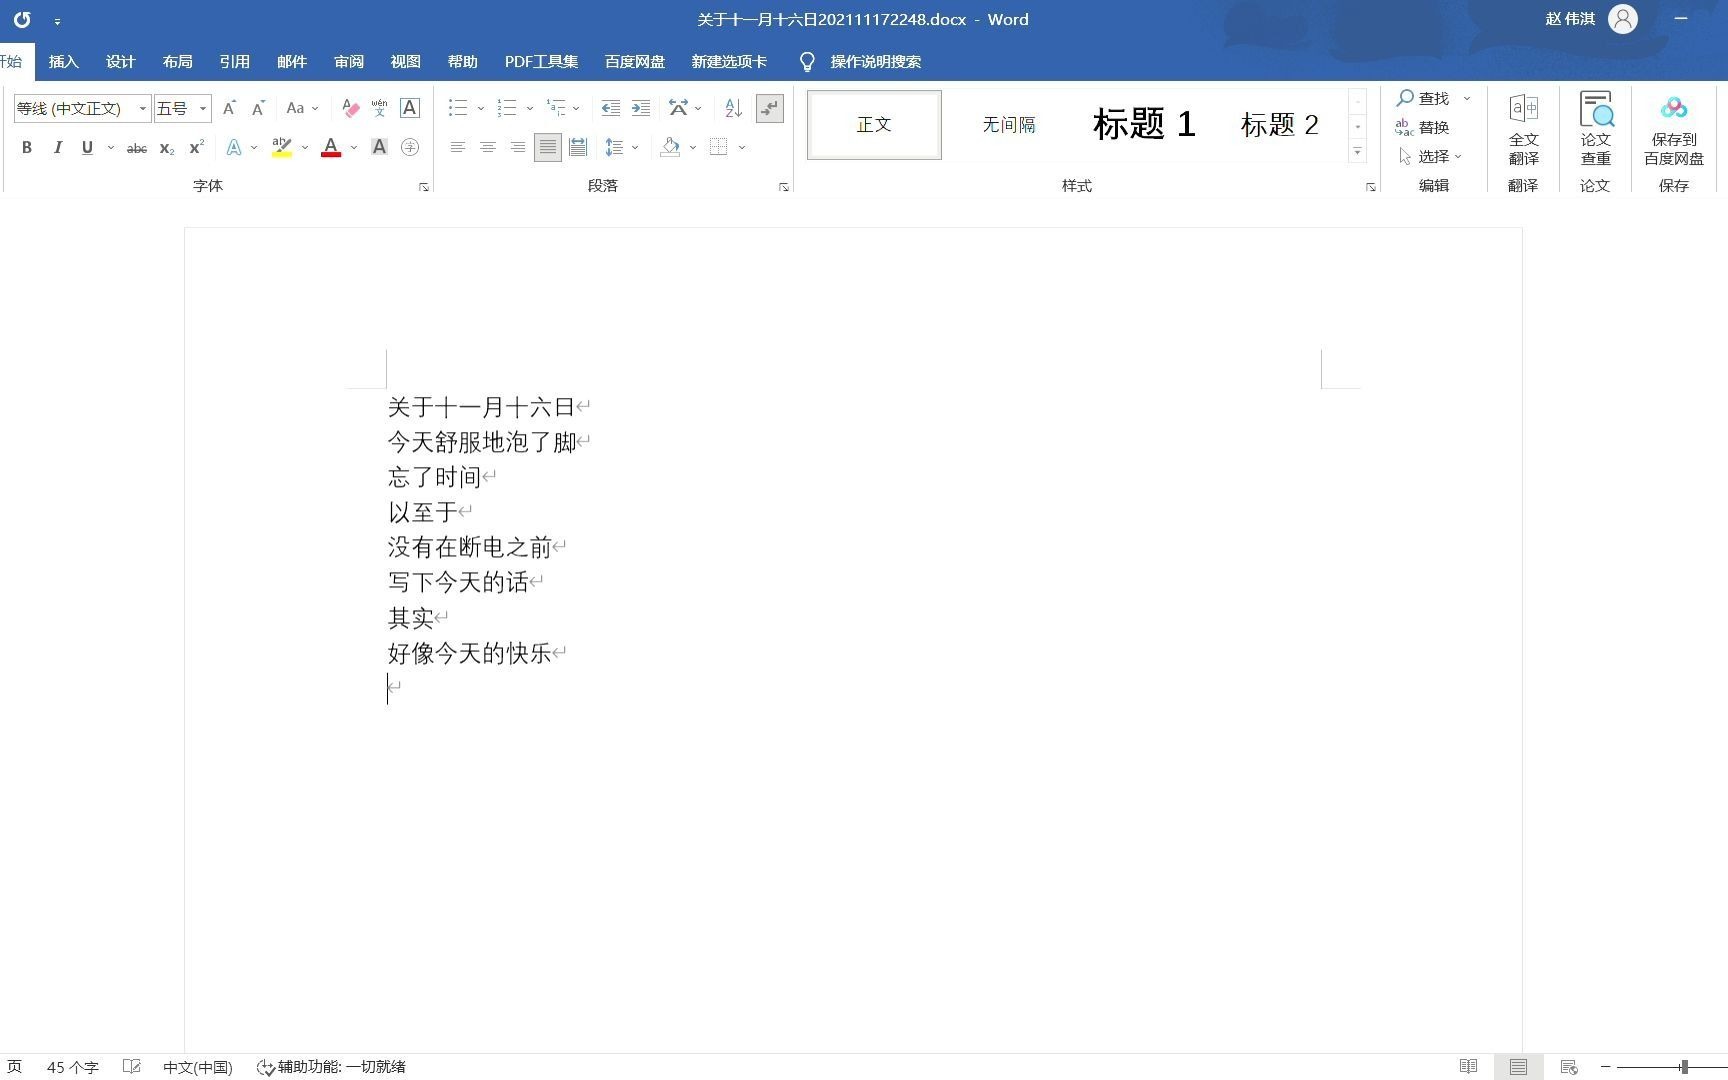Open 插入 Insert tab

pyautogui.click(x=63, y=62)
